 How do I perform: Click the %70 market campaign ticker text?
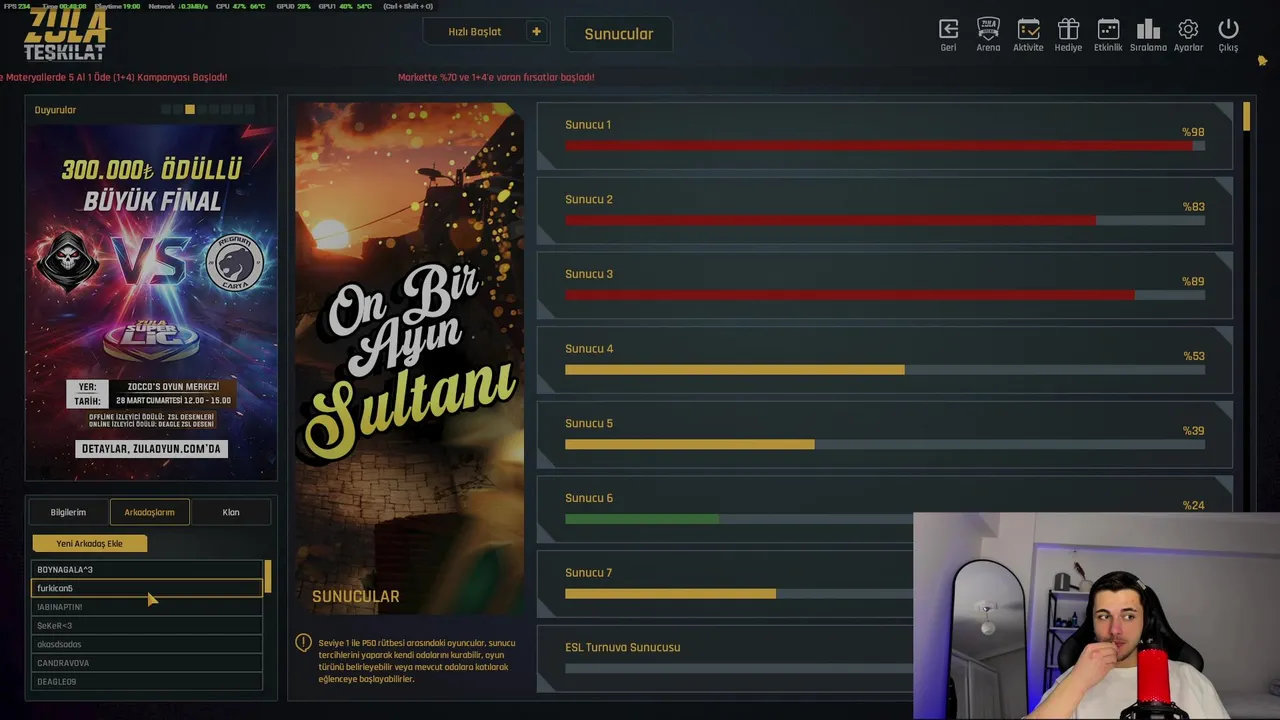pyautogui.click(x=496, y=77)
